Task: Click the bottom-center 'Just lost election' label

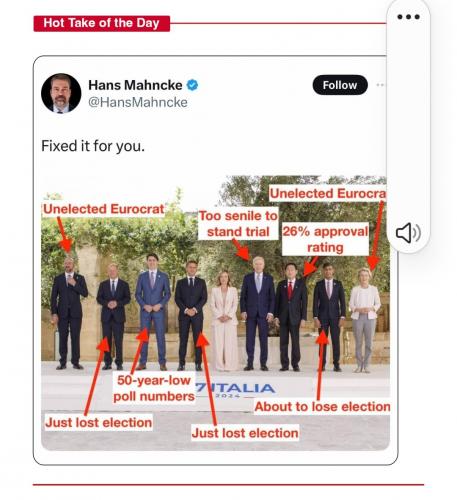Action: pyautogui.click(x=245, y=433)
